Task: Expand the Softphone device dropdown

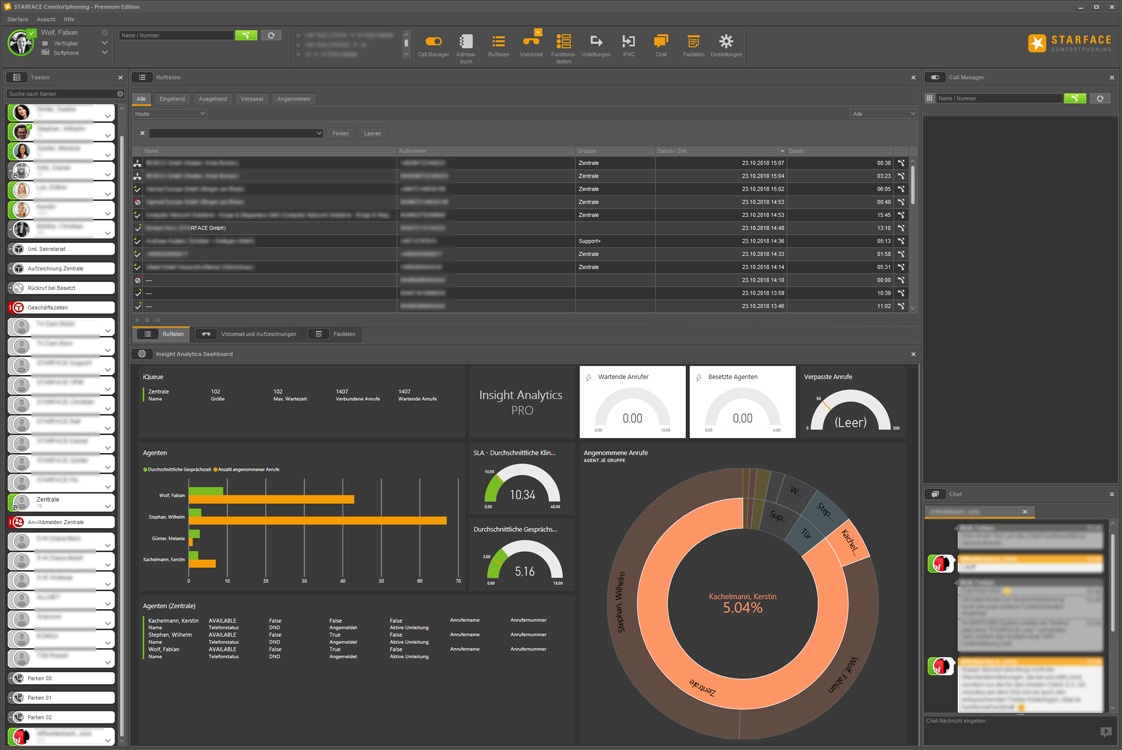Action: (x=104, y=52)
